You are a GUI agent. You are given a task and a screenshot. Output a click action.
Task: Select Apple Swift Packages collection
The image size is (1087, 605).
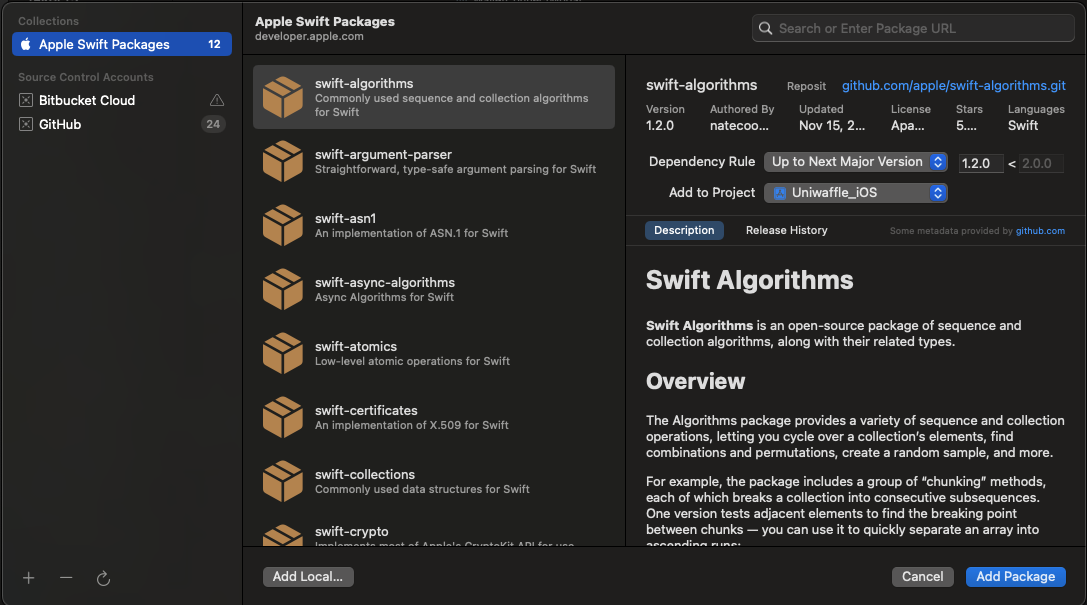[122, 44]
